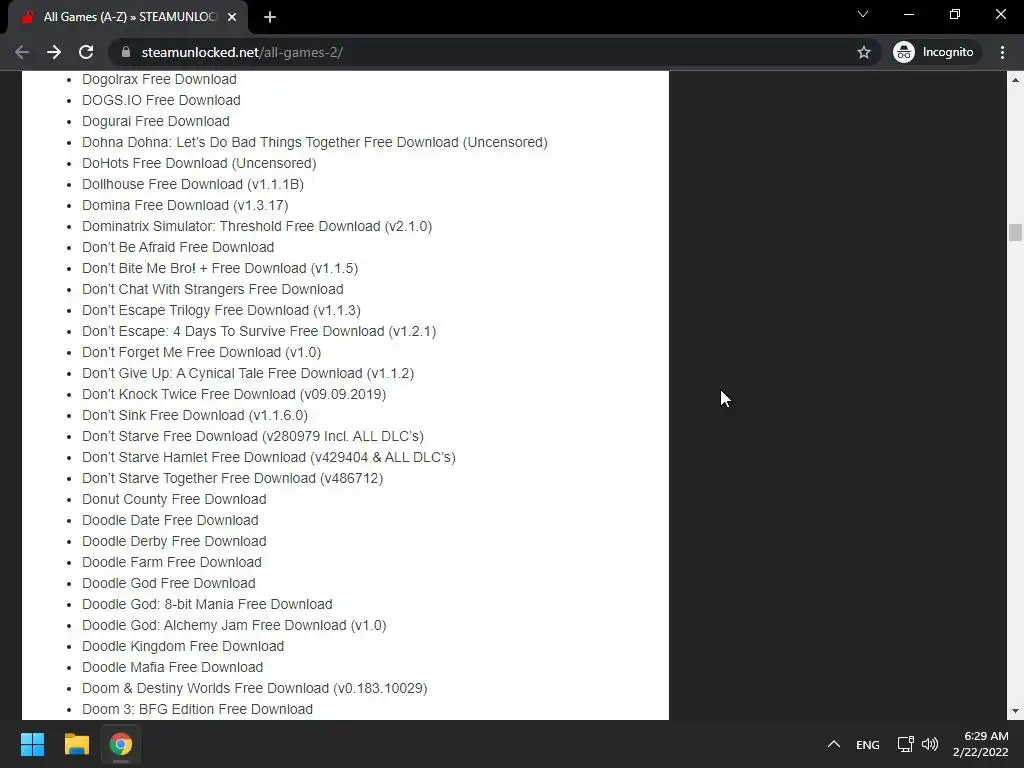Open the Don't Starve Hamlet link
The width and height of the screenshot is (1024, 768).
tap(268, 457)
